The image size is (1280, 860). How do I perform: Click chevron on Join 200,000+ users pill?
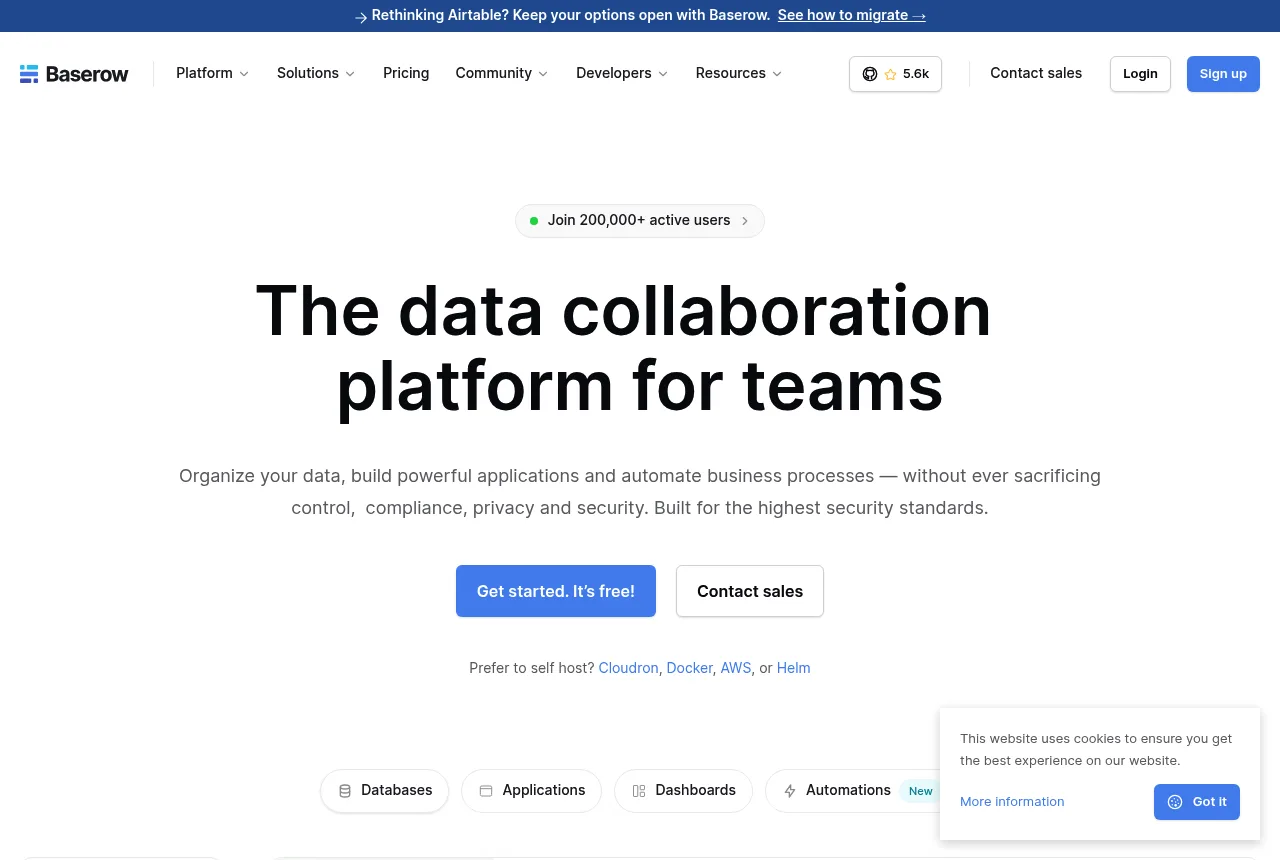click(x=745, y=221)
